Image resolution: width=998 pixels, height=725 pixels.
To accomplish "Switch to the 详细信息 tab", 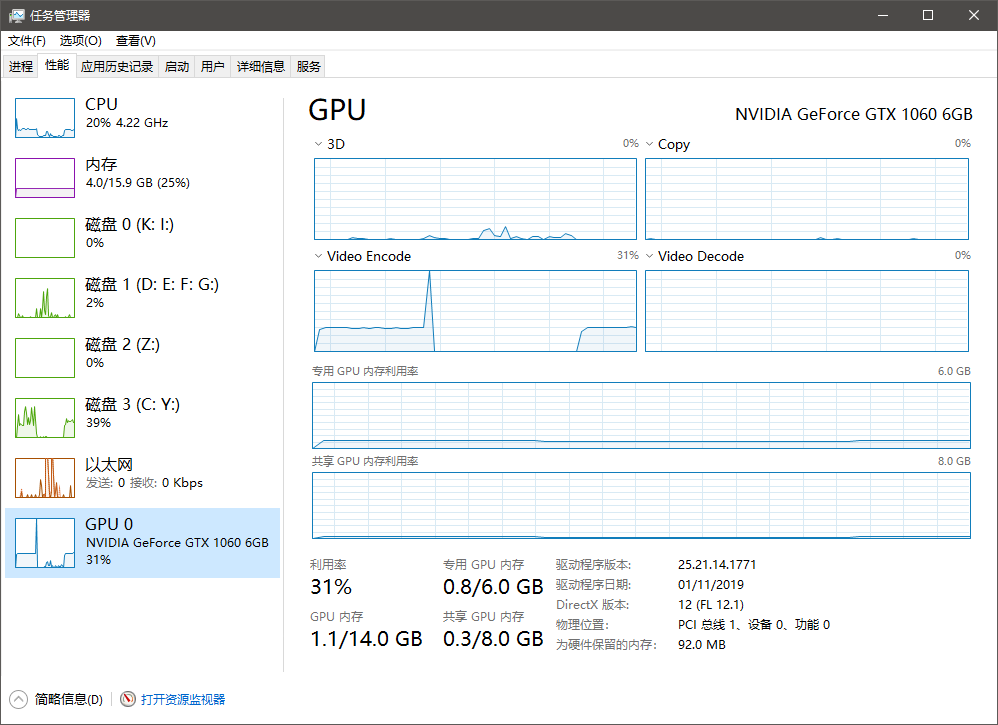I will (x=260, y=67).
